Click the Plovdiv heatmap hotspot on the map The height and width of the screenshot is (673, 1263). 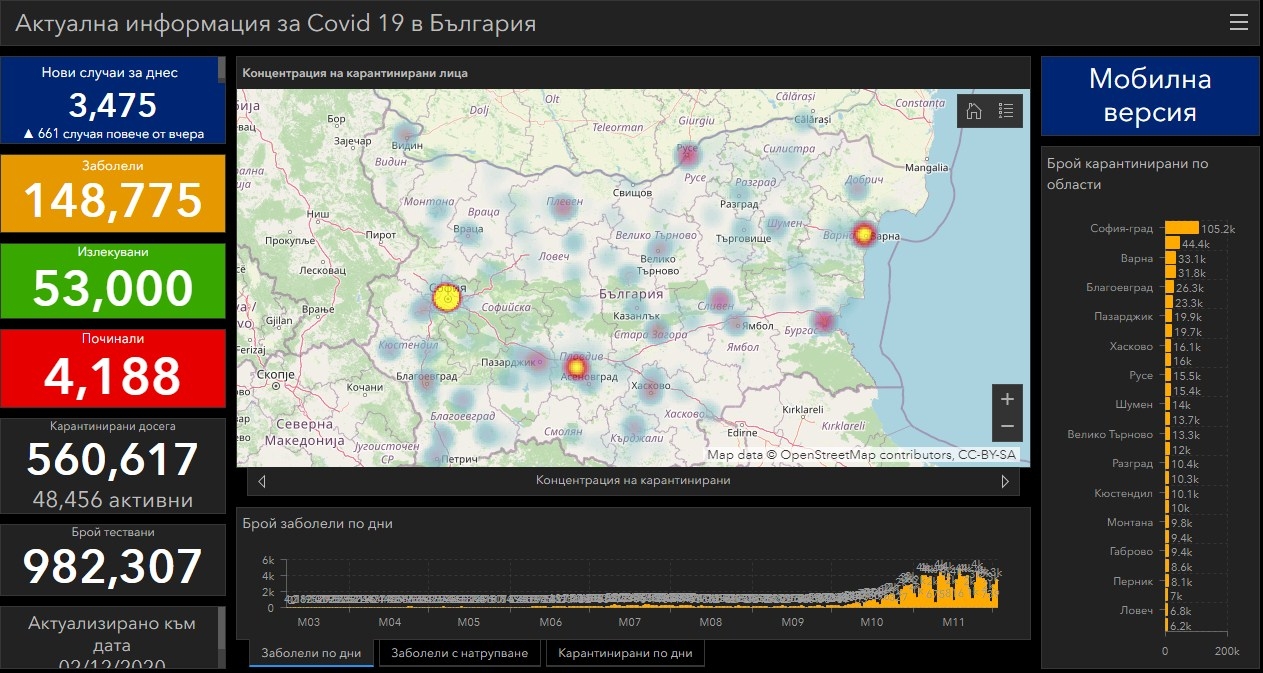575,368
